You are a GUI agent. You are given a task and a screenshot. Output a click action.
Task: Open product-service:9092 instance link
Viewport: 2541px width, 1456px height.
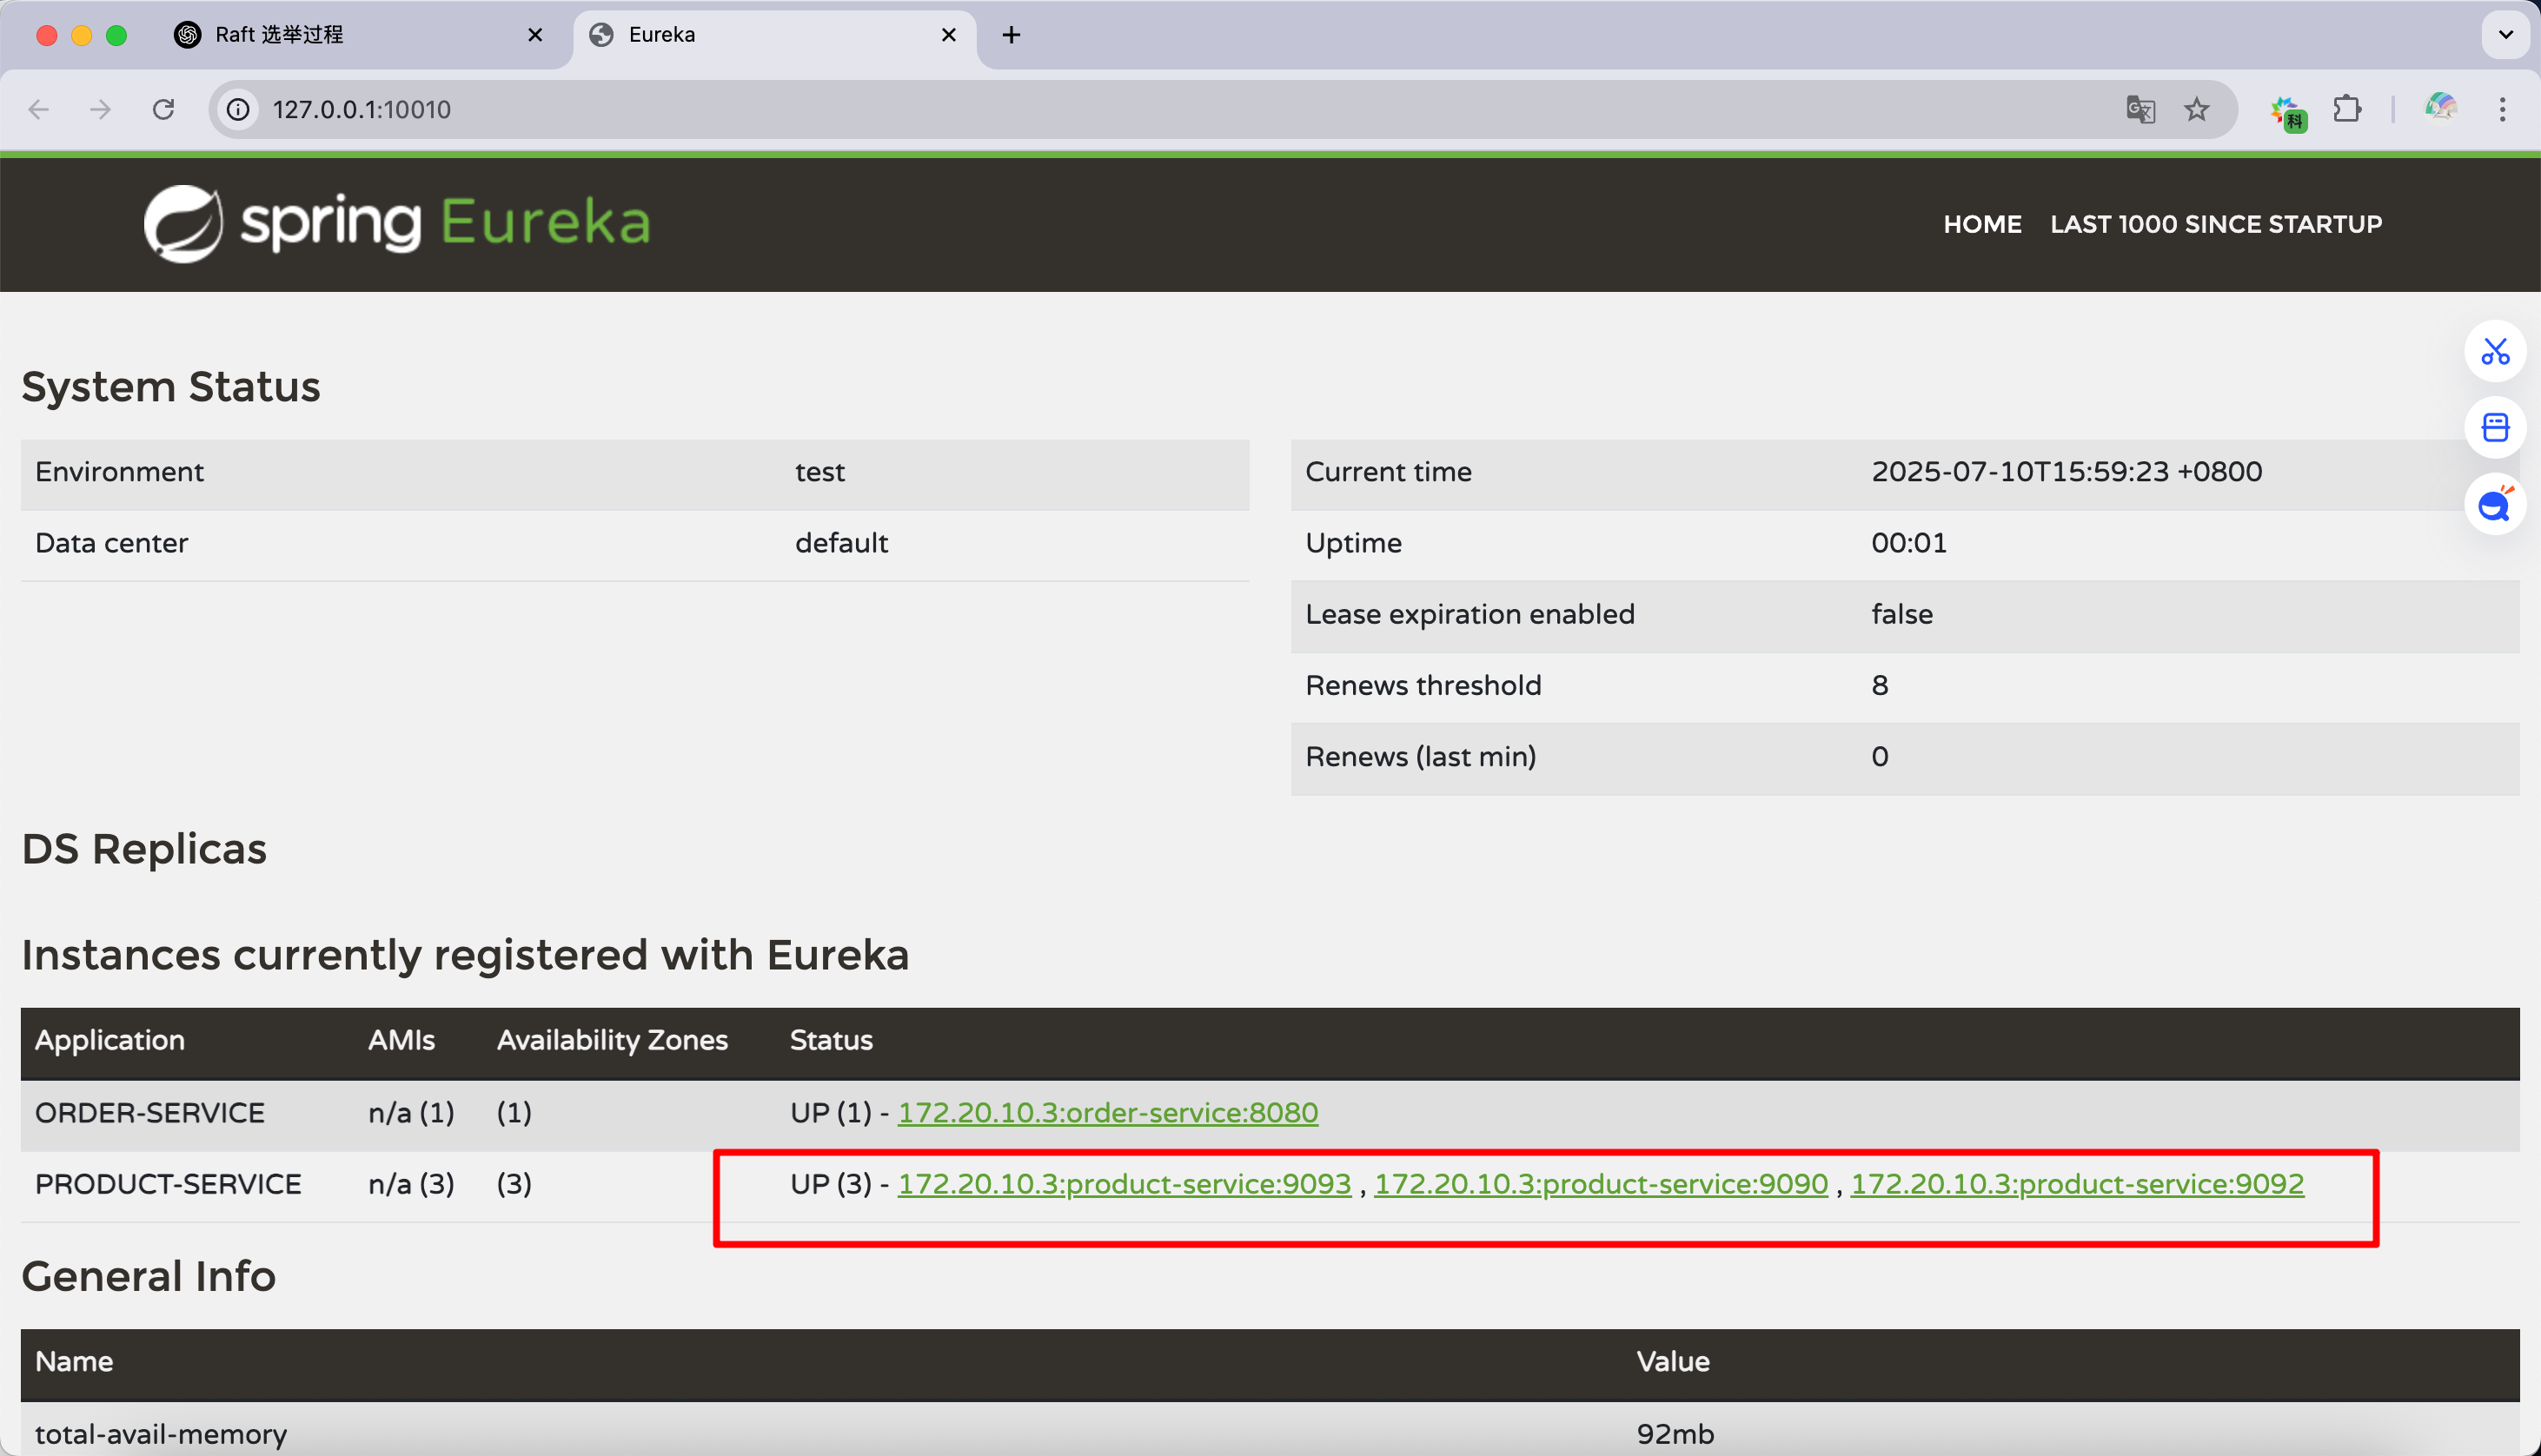pos(2077,1184)
